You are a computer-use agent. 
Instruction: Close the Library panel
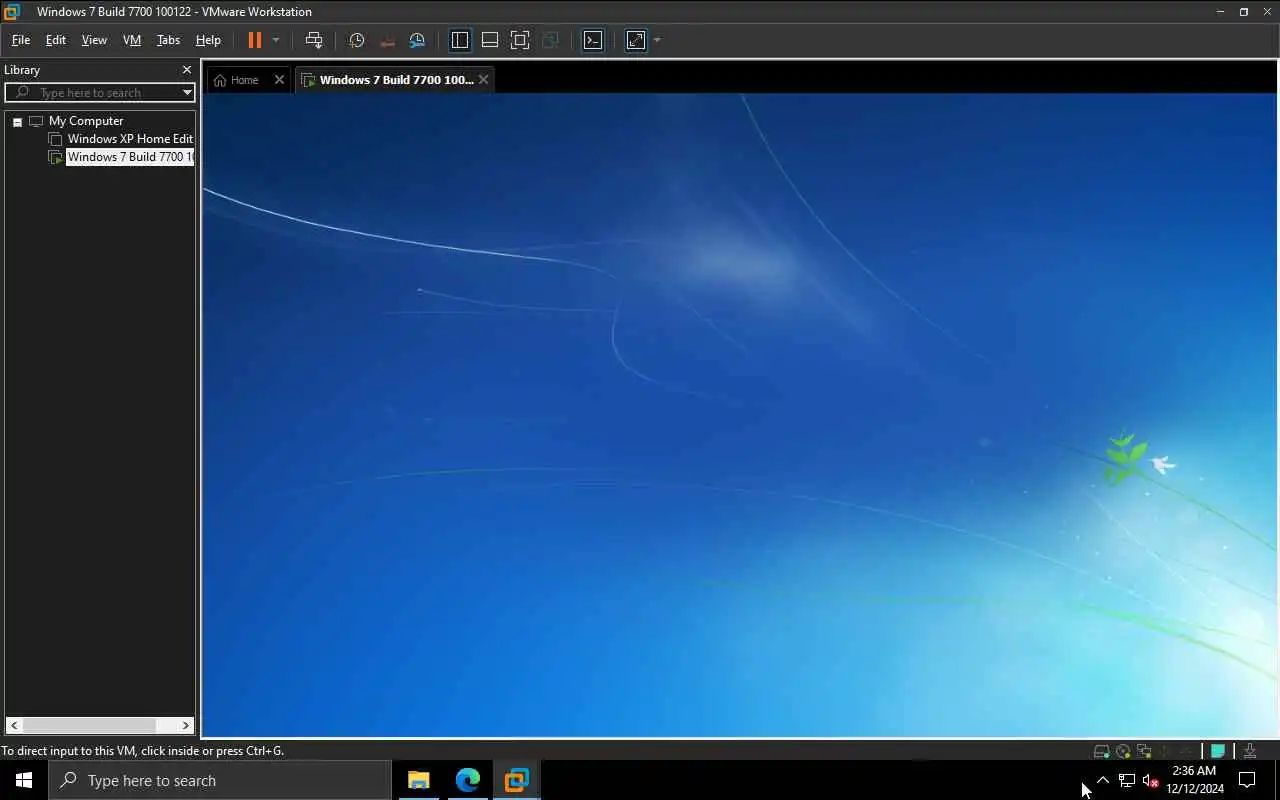tap(186, 70)
